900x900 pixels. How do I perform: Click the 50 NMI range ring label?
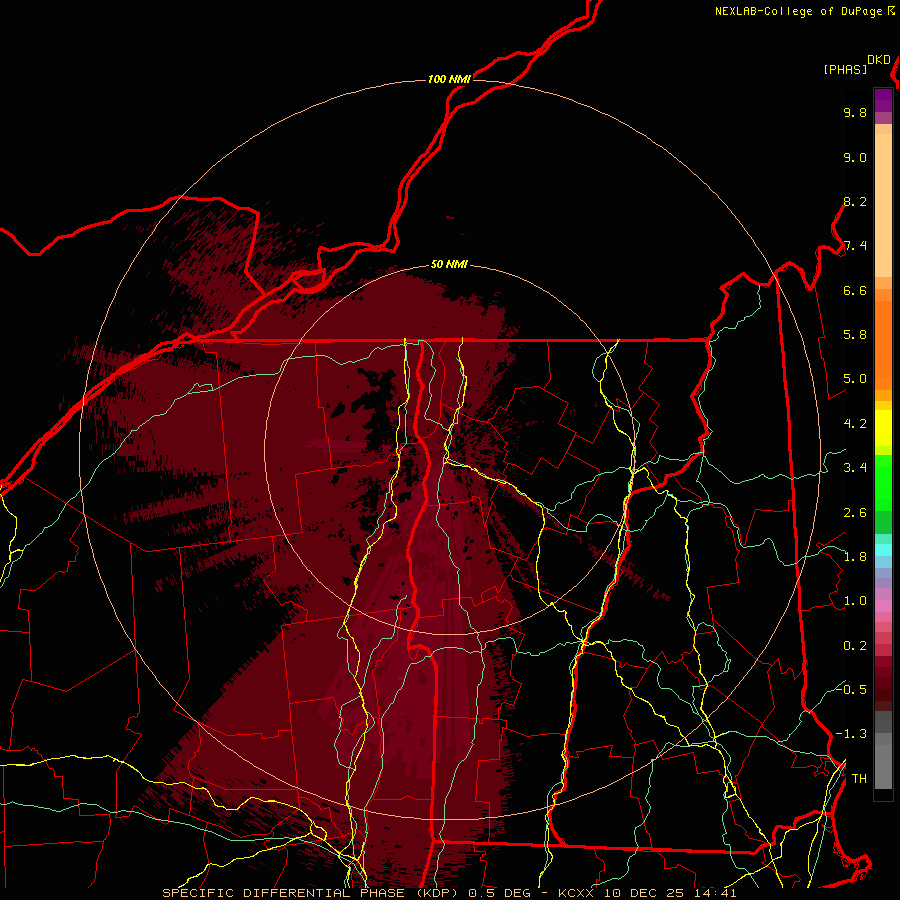449,265
